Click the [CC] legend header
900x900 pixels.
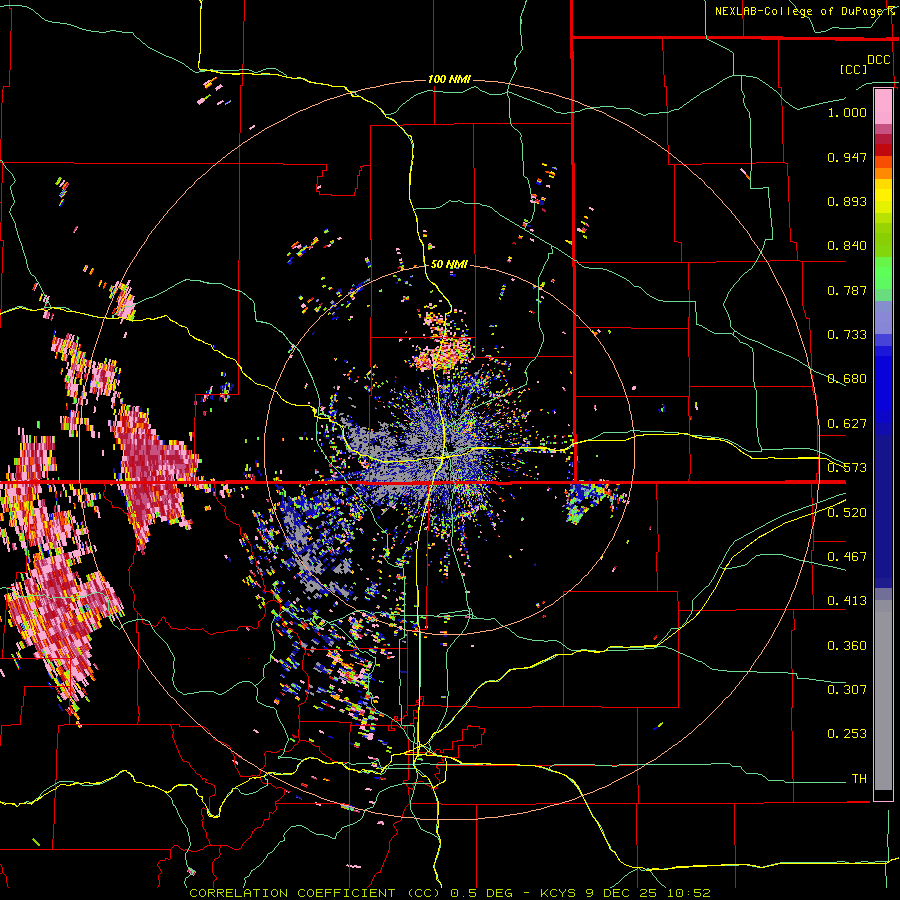[x=853, y=69]
